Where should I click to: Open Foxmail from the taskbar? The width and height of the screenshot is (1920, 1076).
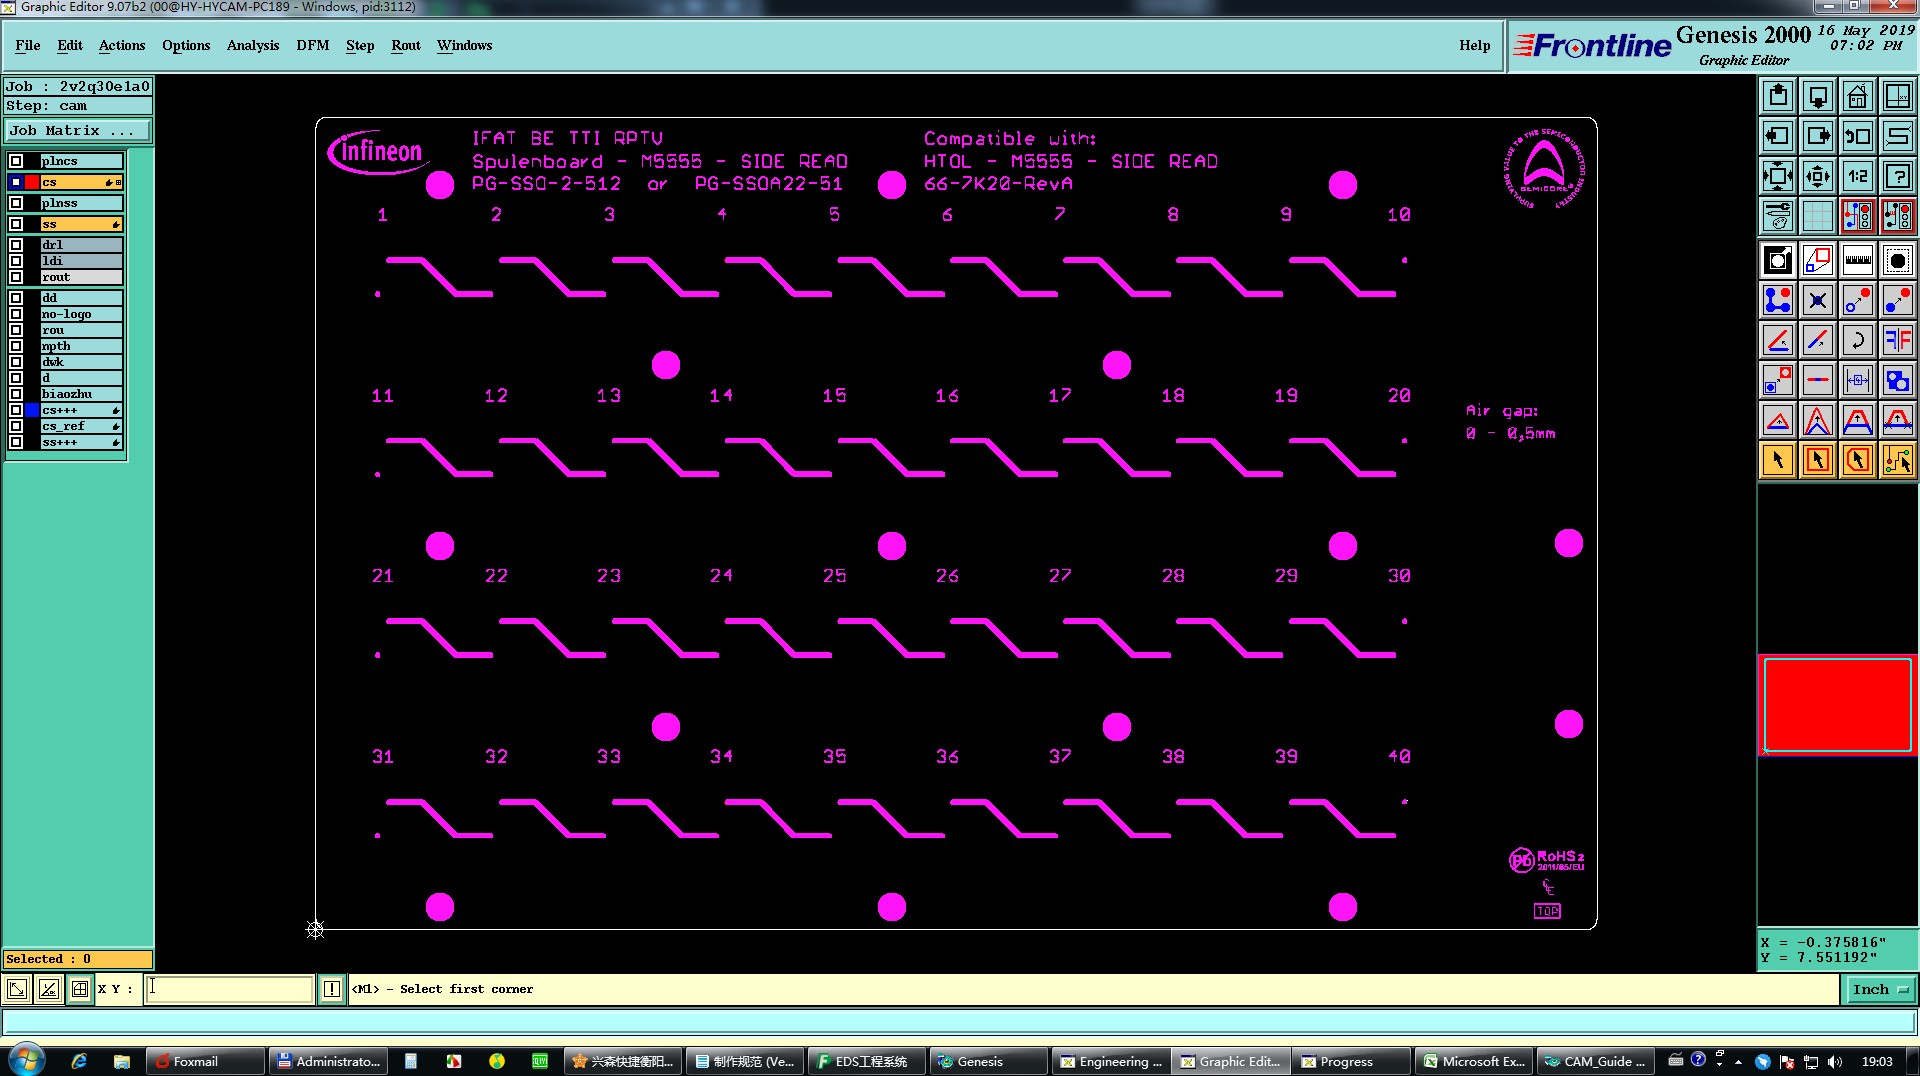tap(205, 1061)
